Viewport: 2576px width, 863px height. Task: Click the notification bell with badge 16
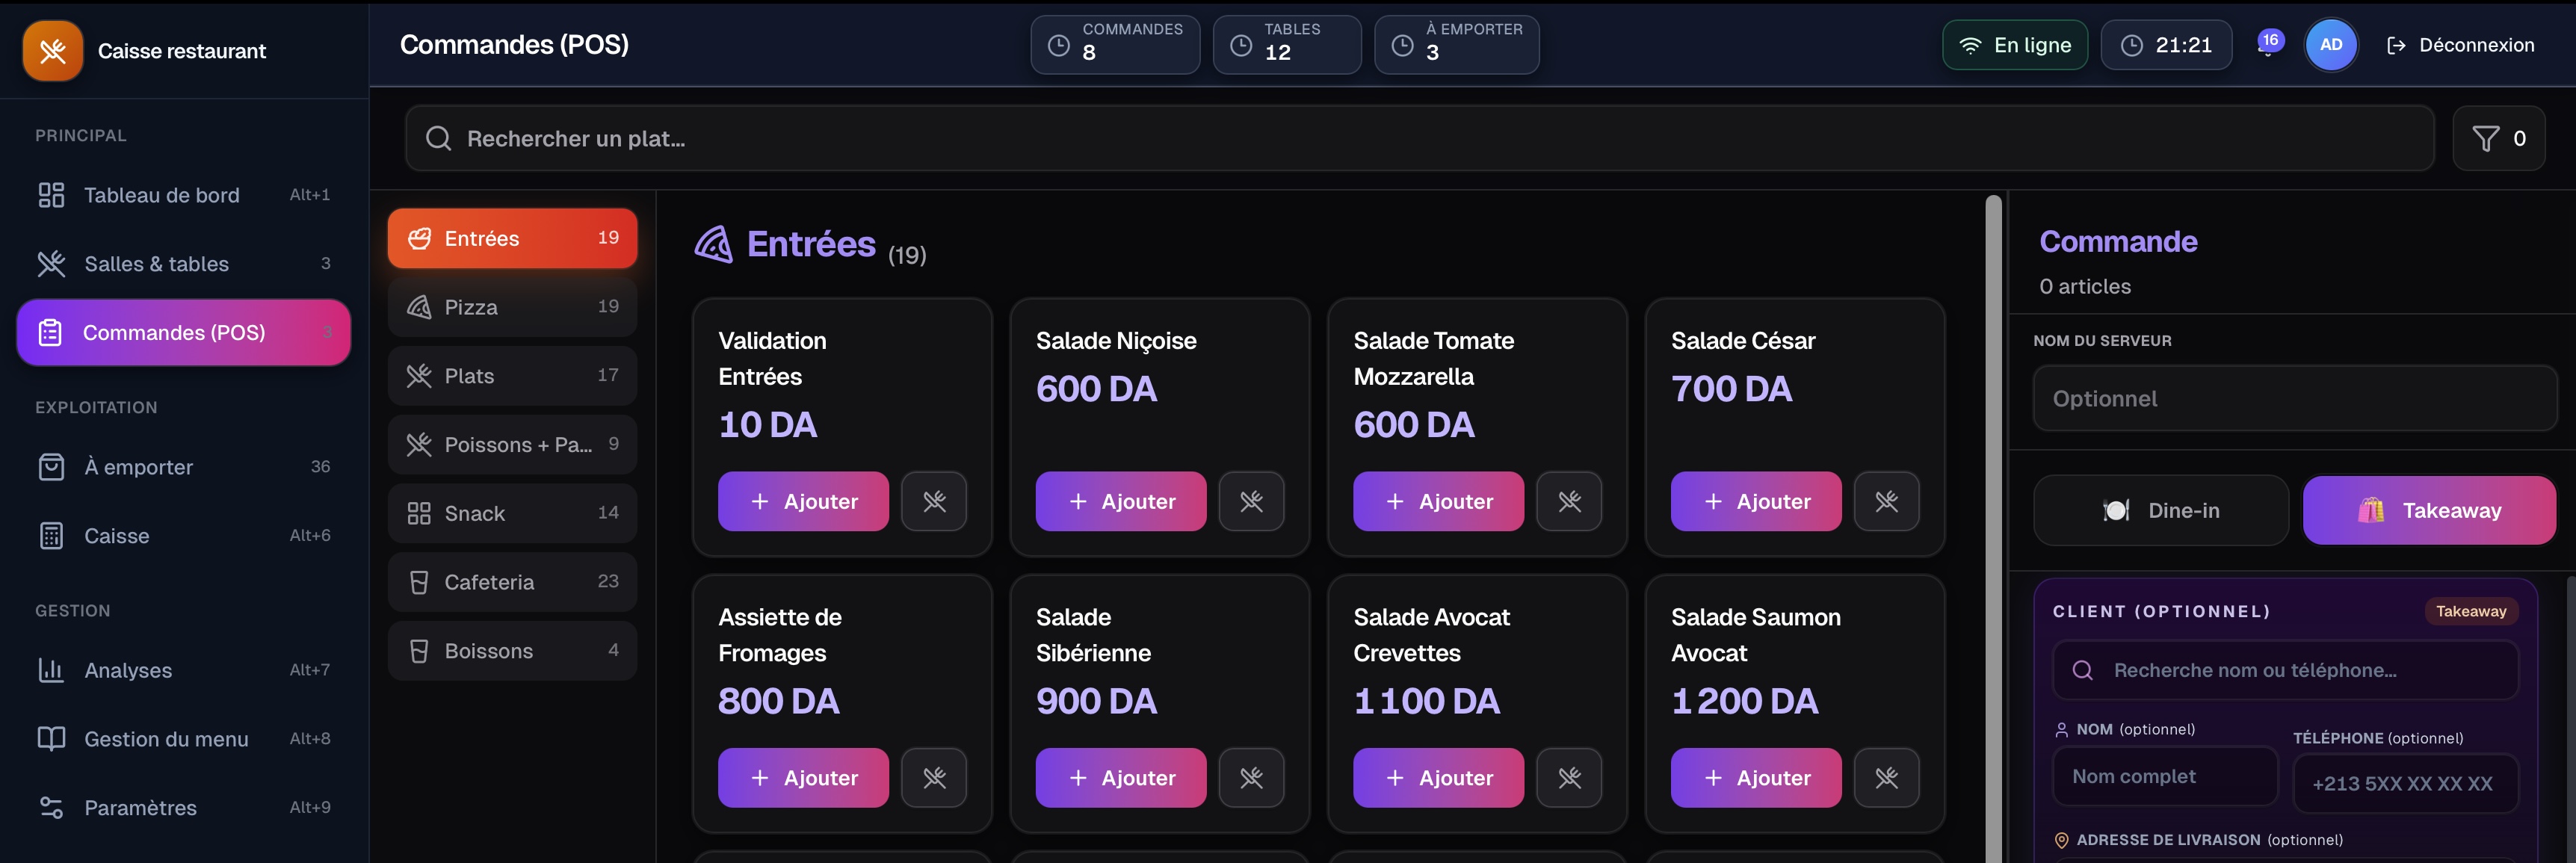[x=2269, y=44]
